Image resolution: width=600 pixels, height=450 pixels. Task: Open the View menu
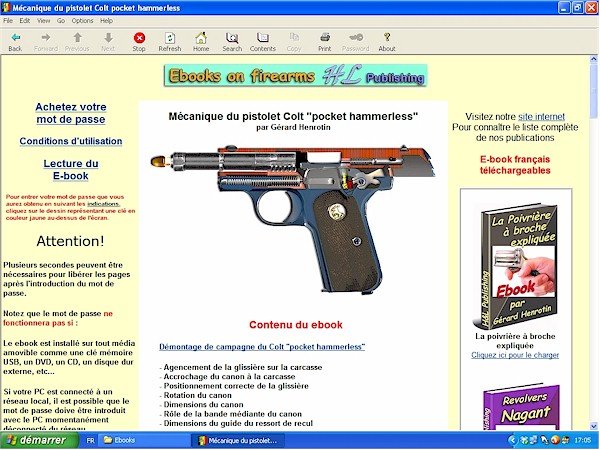44,21
